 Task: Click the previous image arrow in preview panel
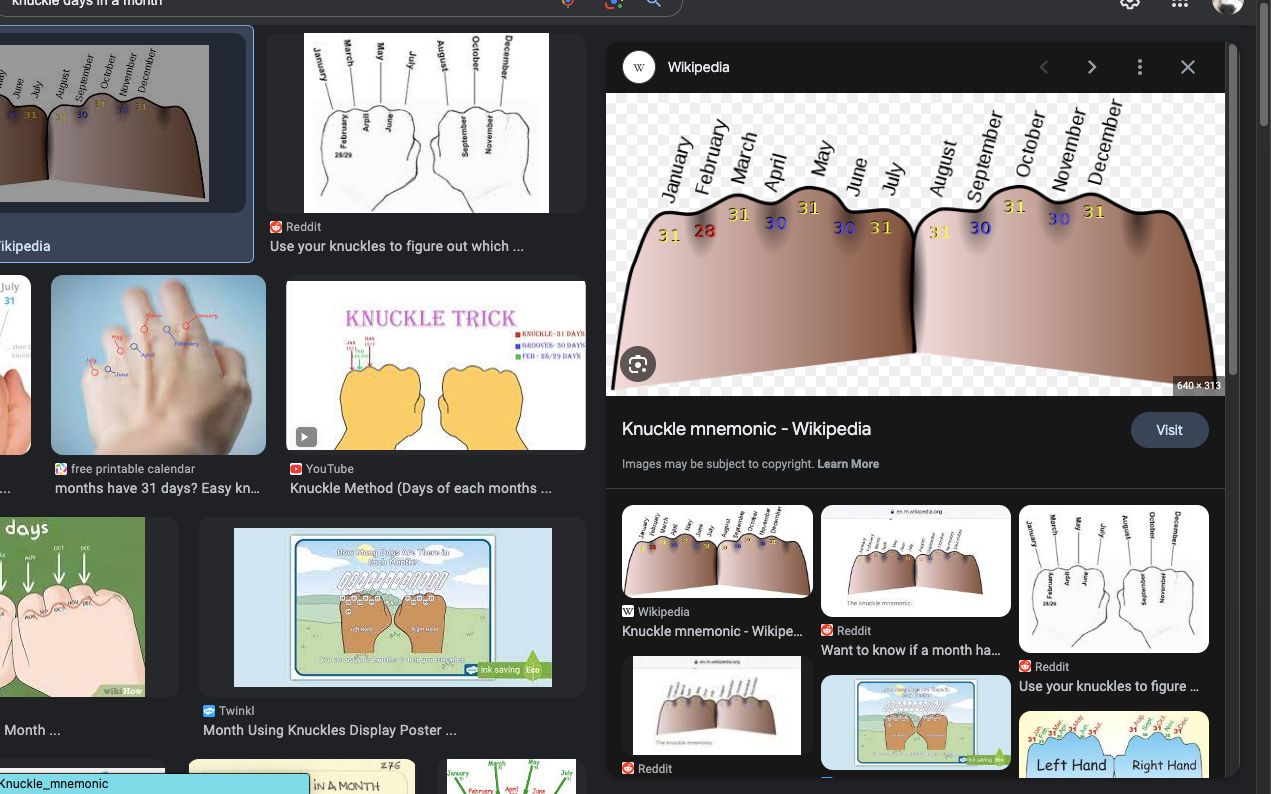click(1044, 67)
